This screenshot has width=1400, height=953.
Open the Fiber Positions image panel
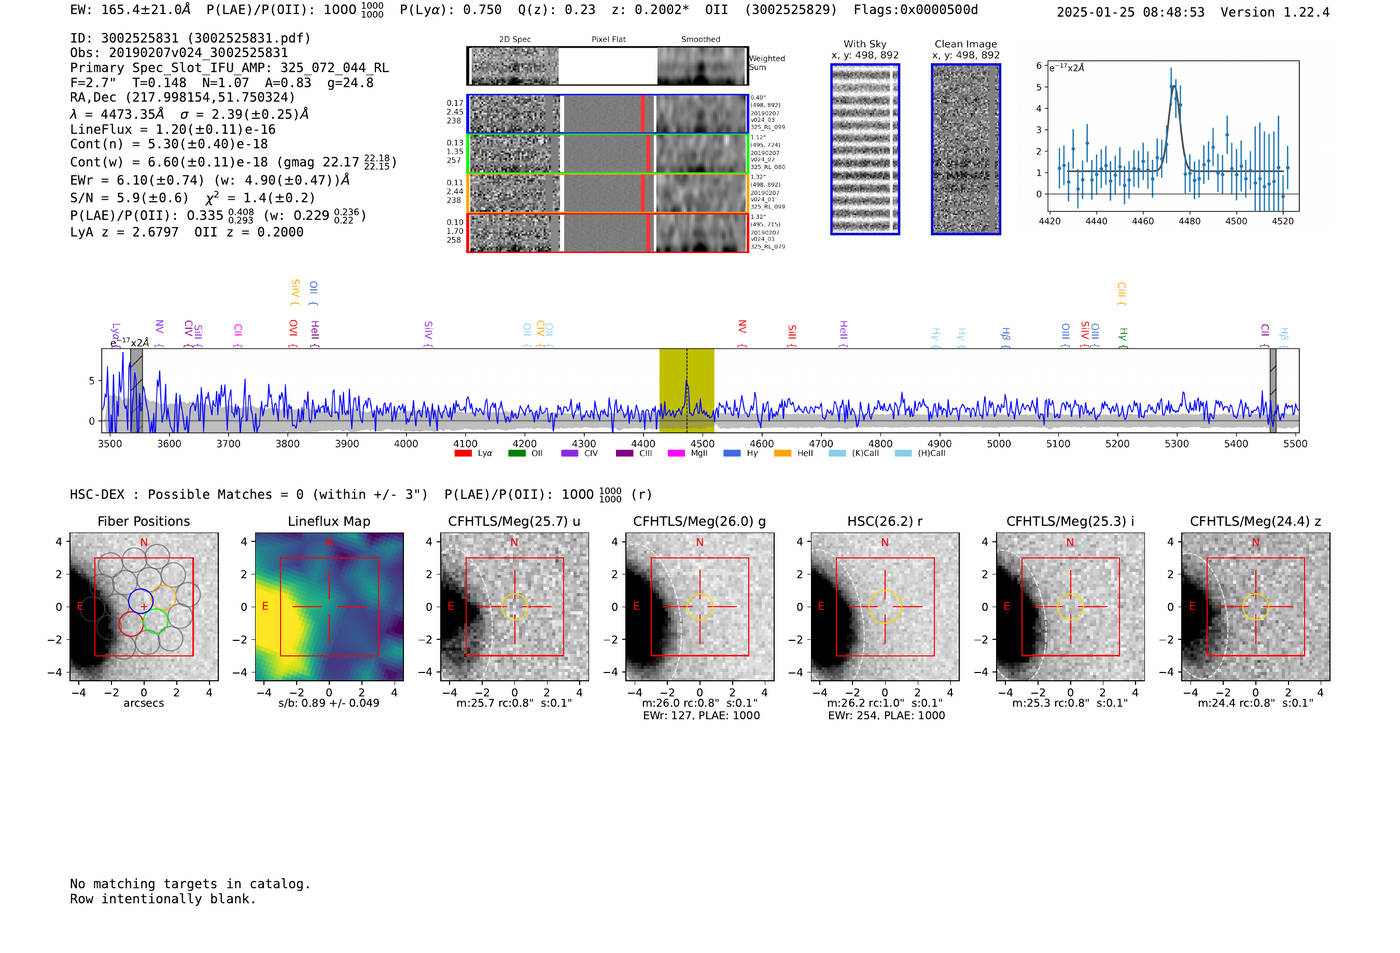click(x=144, y=607)
